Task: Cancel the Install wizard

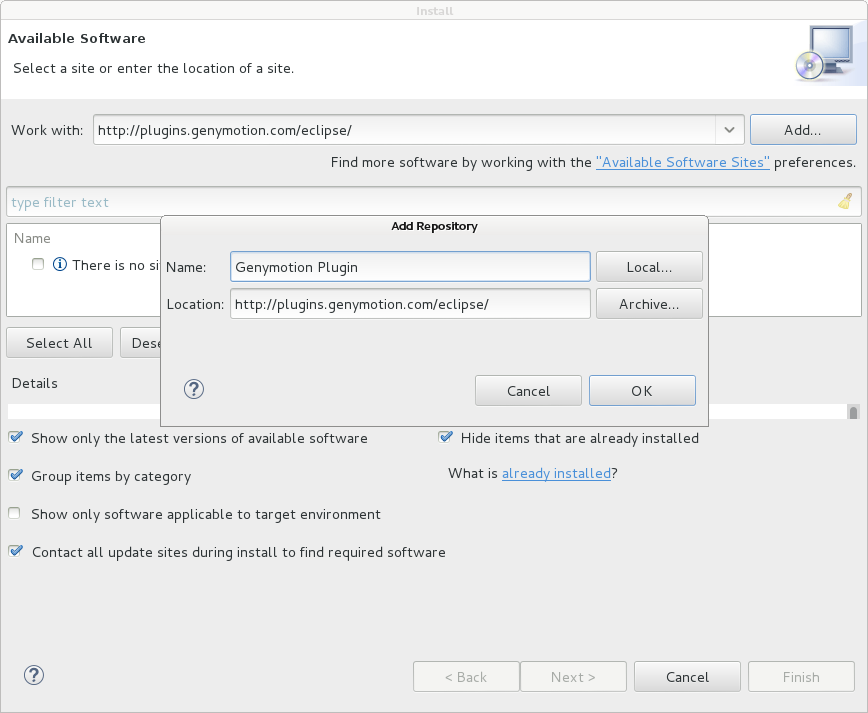Action: click(687, 677)
